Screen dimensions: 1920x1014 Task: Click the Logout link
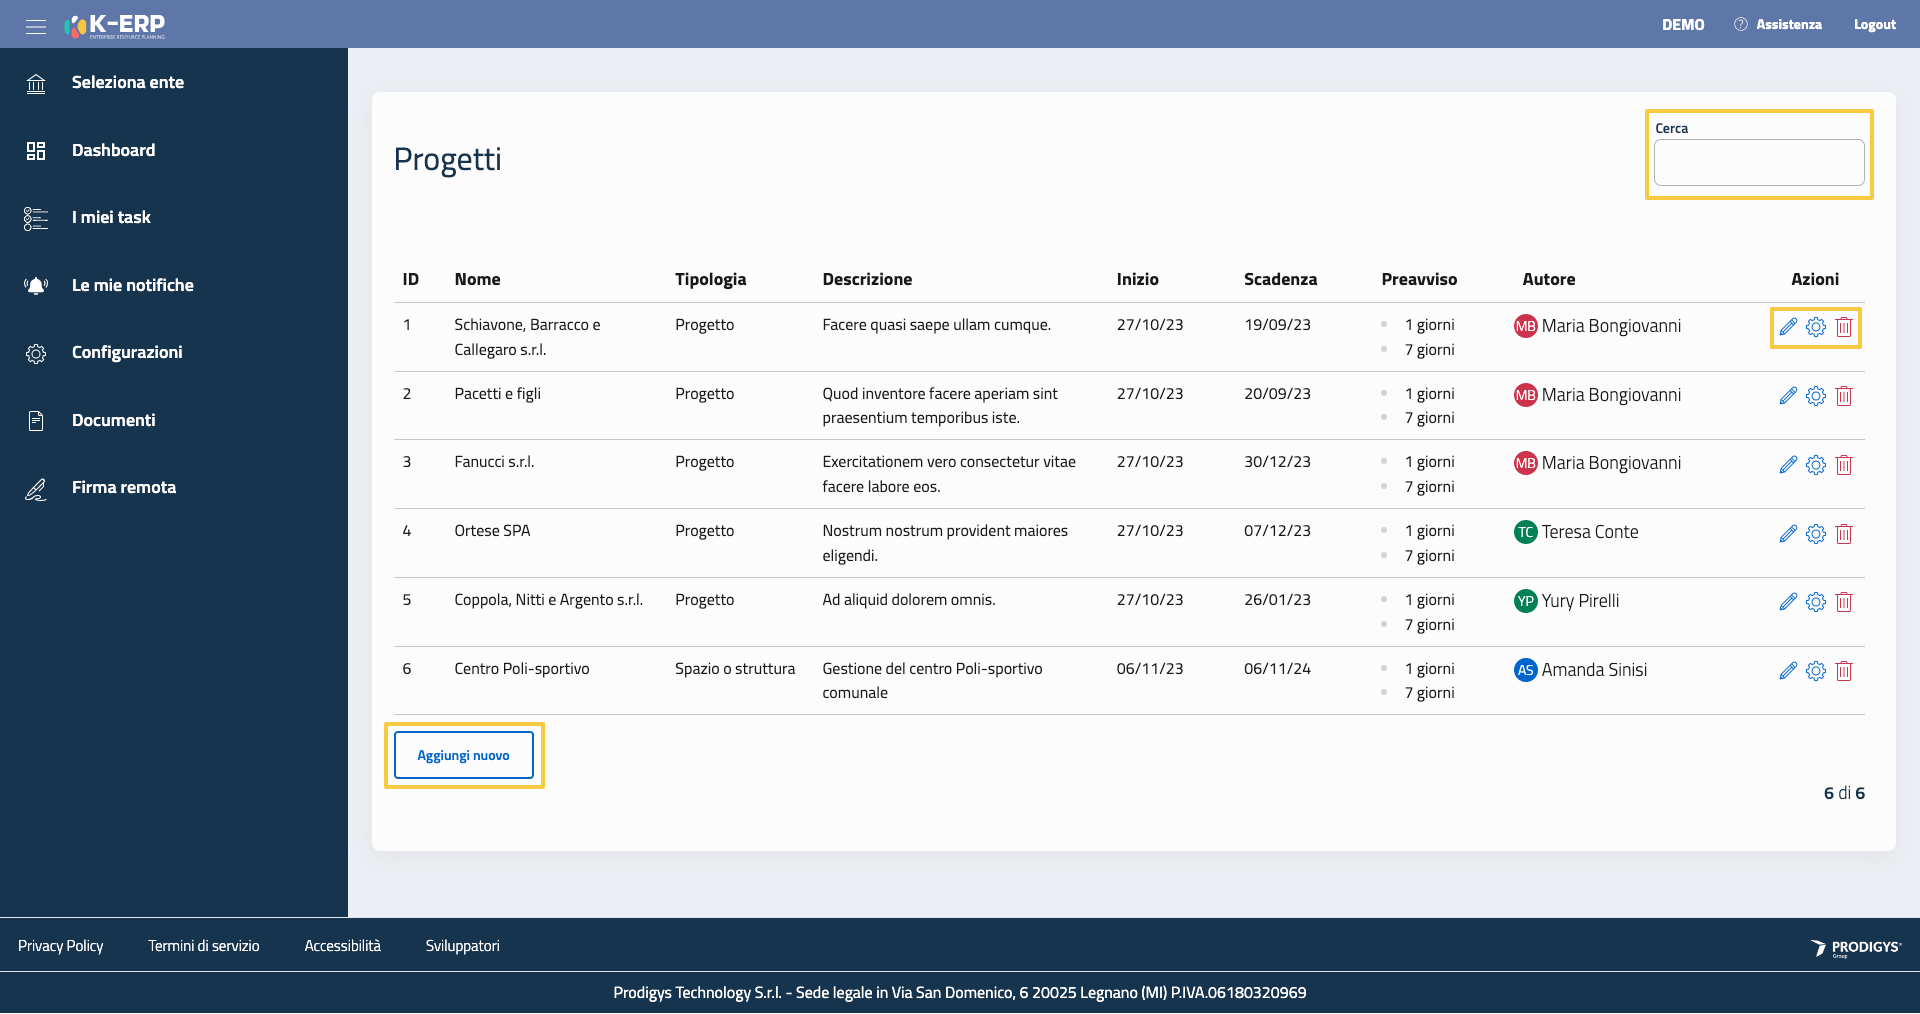pos(1874,25)
